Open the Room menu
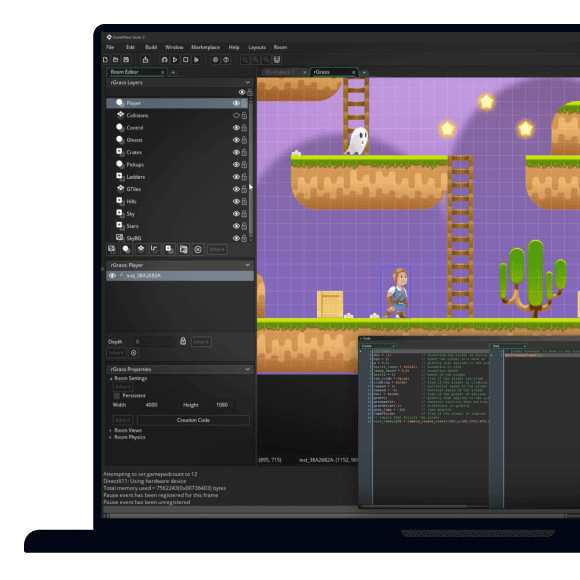Viewport: 580px width, 580px height. pyautogui.click(x=280, y=47)
